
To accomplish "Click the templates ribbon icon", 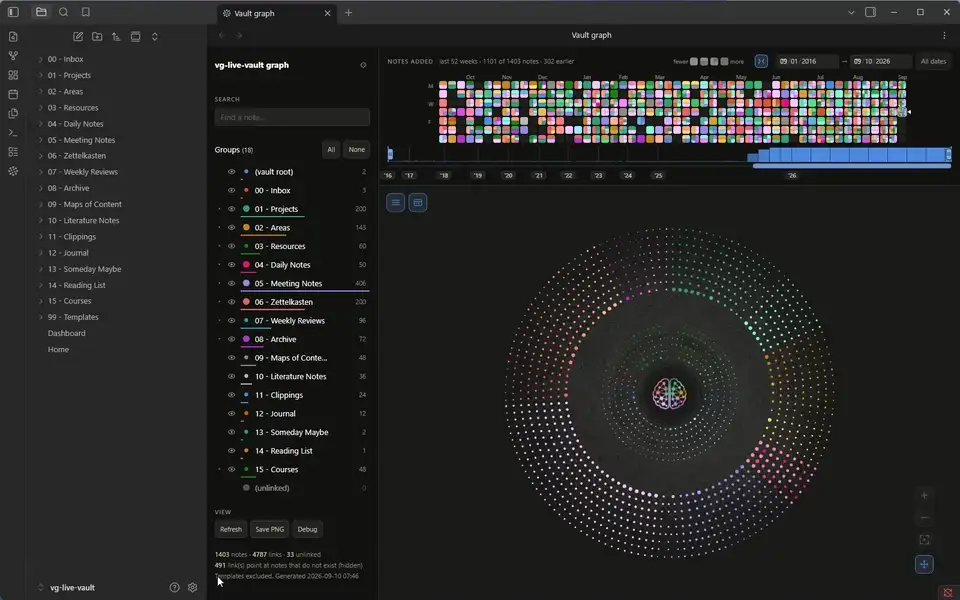I will coord(13,113).
